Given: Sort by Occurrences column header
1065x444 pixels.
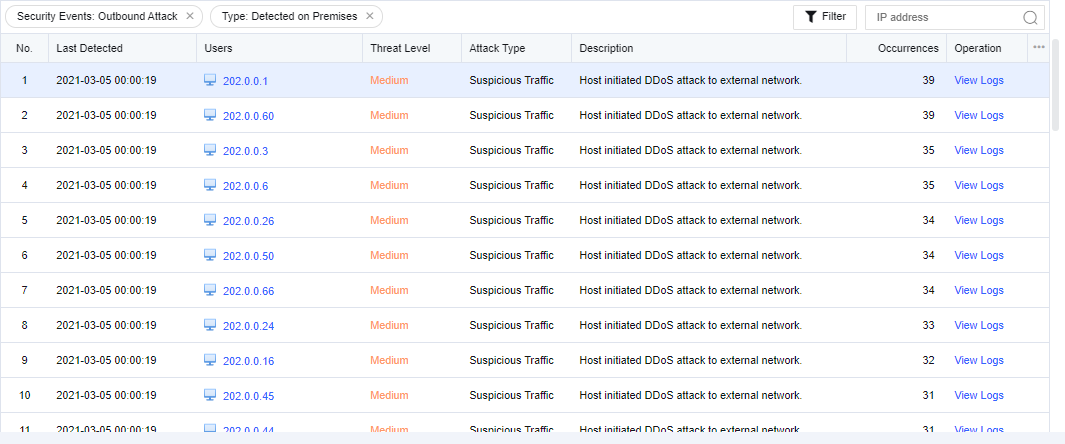Looking at the screenshot, I should click(908, 48).
